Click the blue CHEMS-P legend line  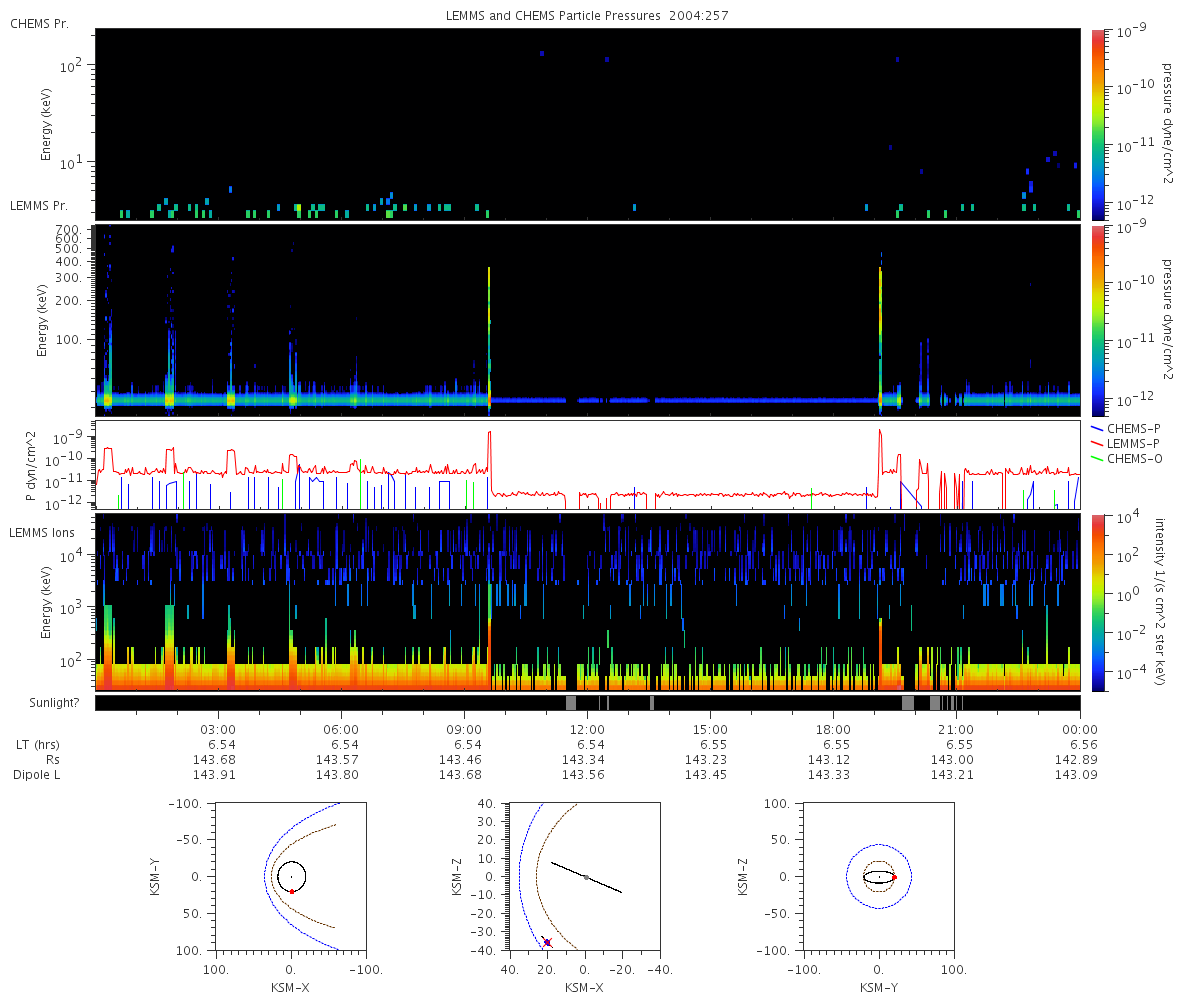[1098, 427]
